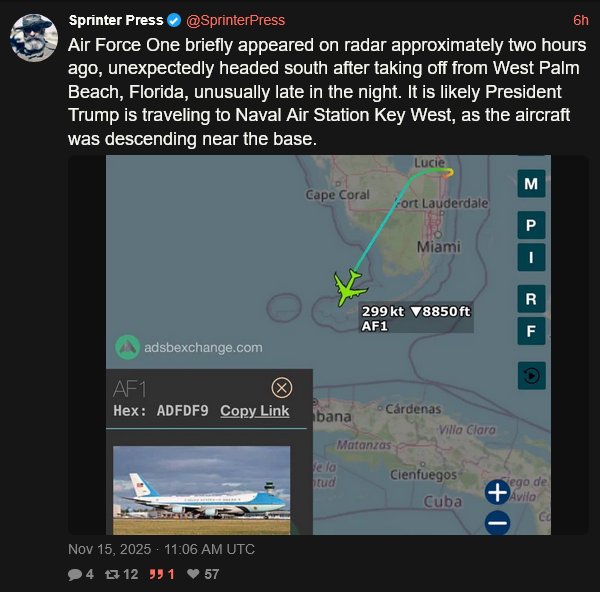Click the green AF1 aircraft icon
This screenshot has height=592, width=600.
tap(351, 287)
